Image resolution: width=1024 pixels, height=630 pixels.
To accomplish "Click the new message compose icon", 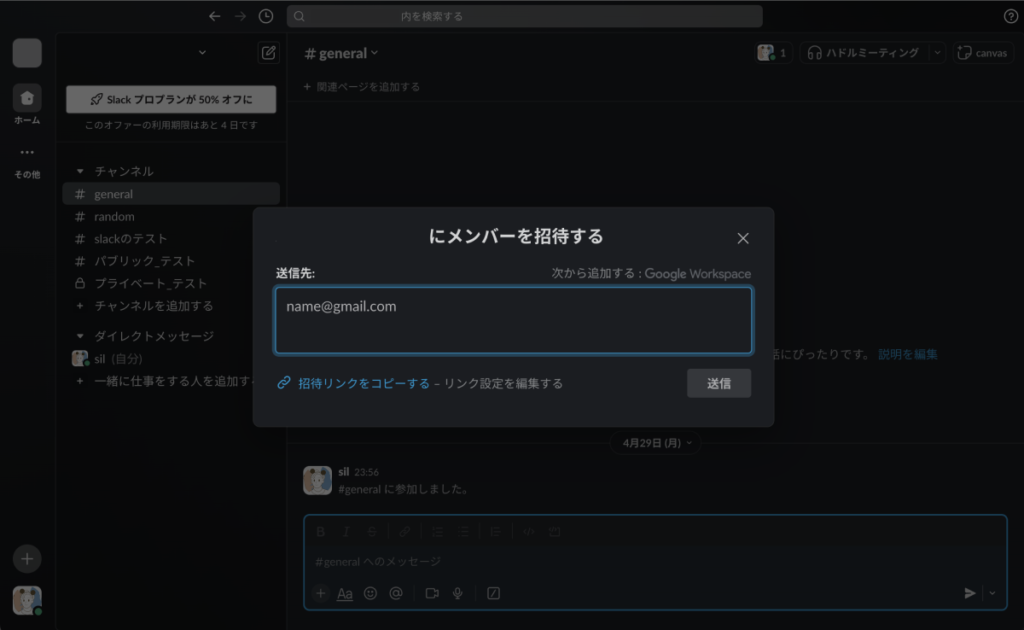I will [268, 53].
